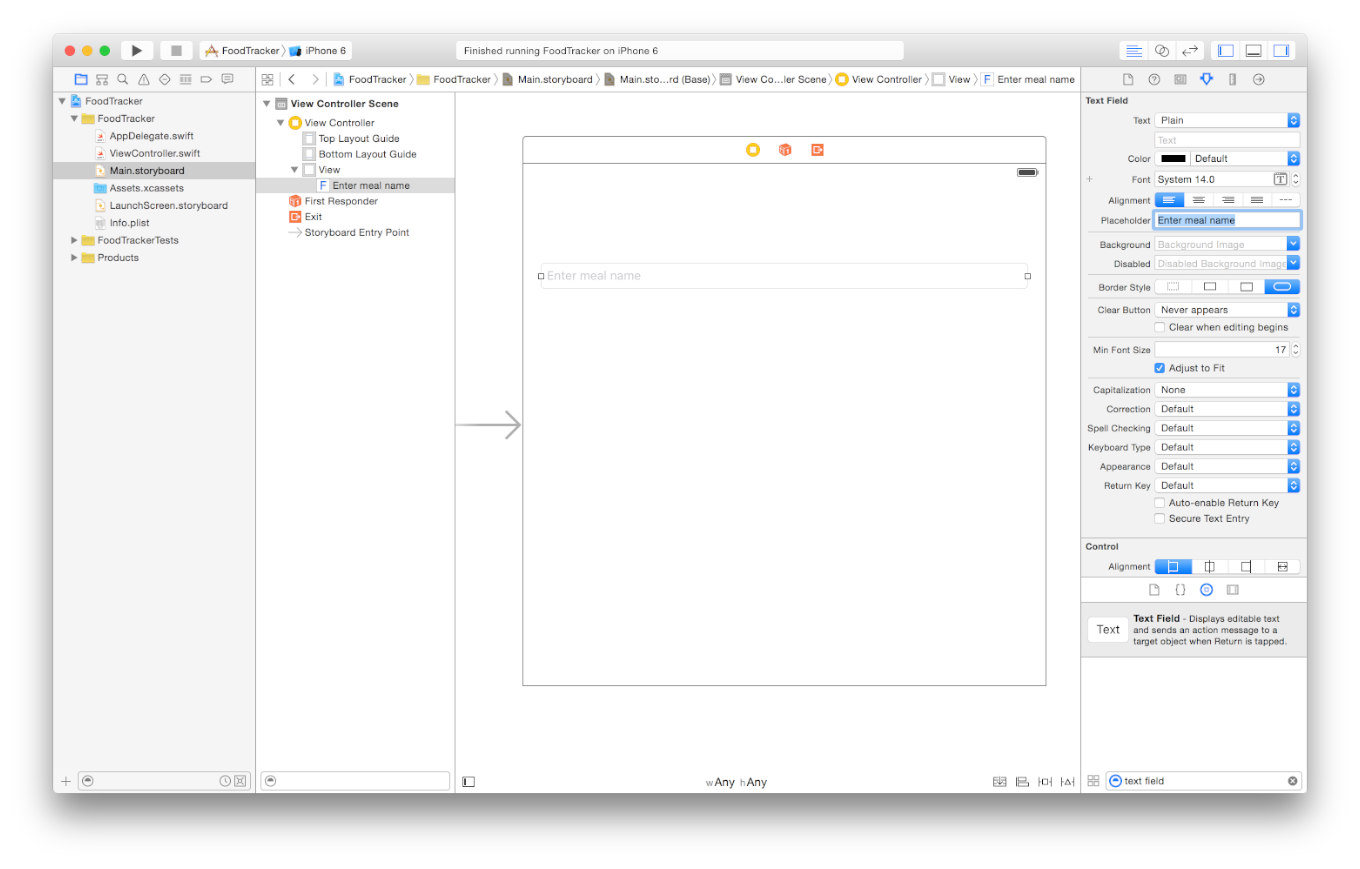This screenshot has height=869, width=1360.
Task: Set text alignment to right
Action: click(1227, 200)
